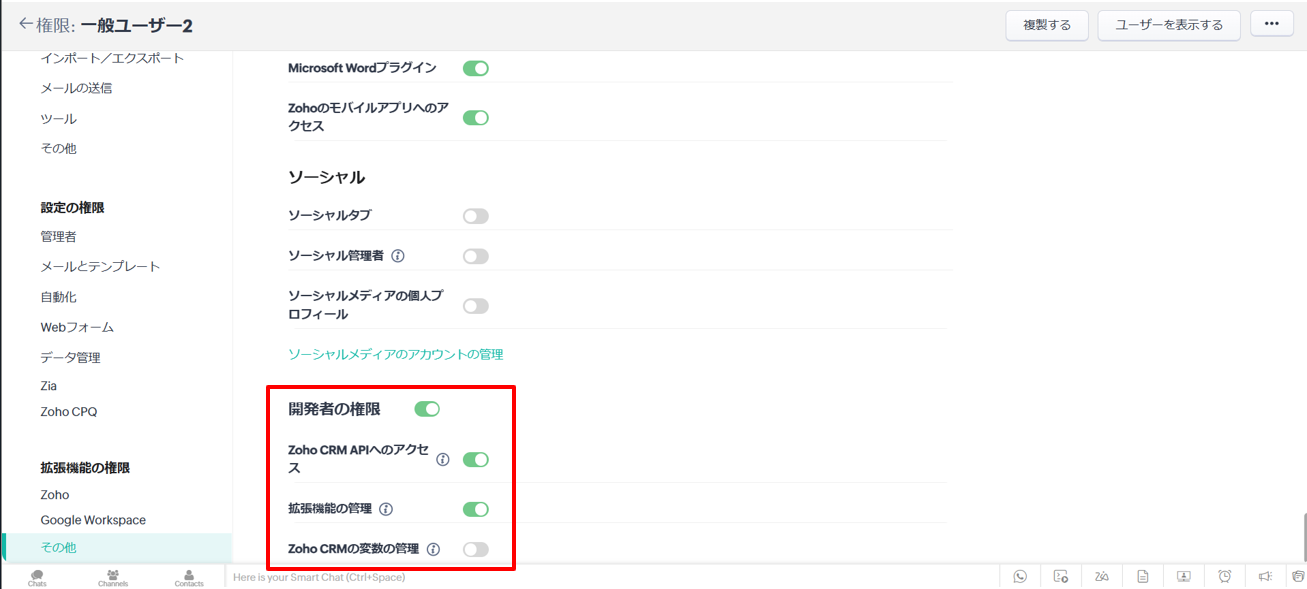Open ソーシャルメディアのアカウントの管理 link
Viewport: 1307px width, 589px height.
pos(395,354)
